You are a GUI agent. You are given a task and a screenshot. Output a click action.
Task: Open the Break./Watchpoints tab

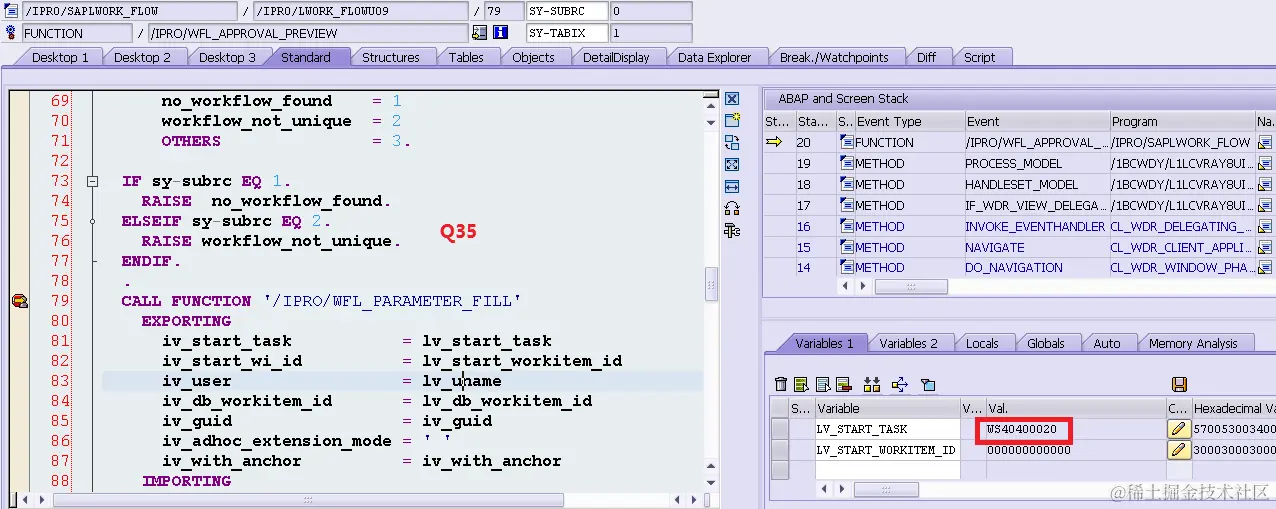(x=834, y=57)
